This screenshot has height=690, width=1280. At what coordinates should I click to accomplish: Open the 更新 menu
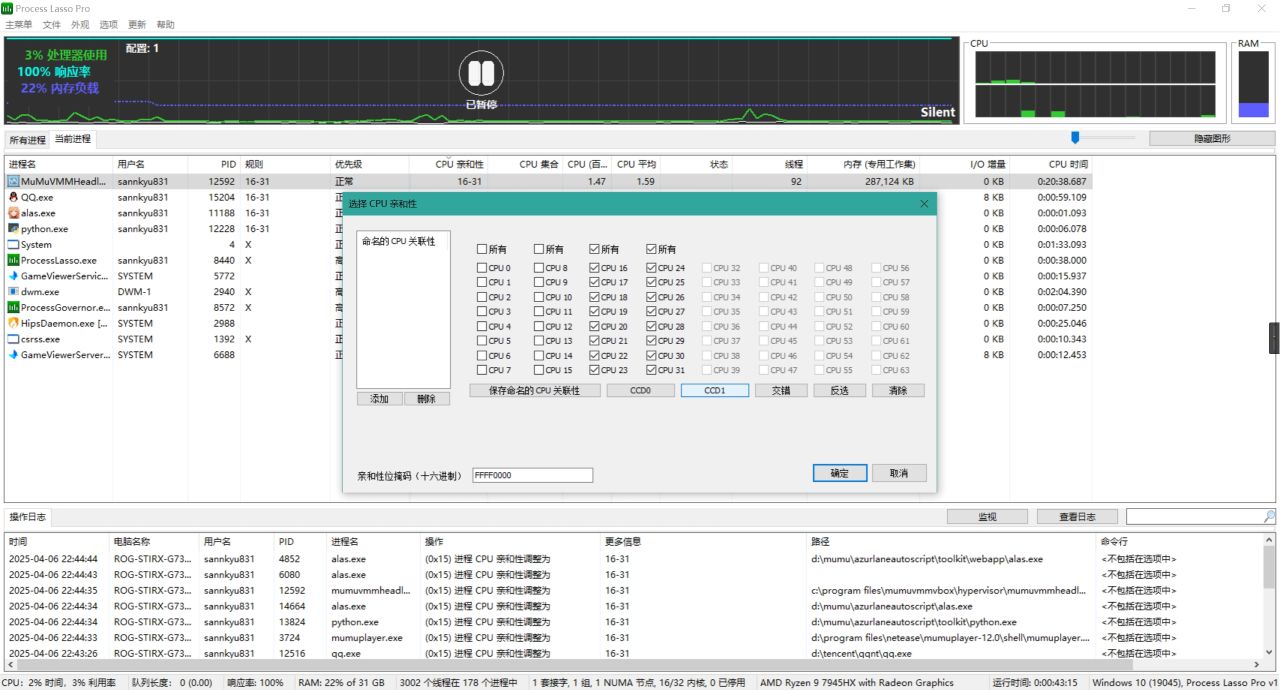click(x=137, y=24)
